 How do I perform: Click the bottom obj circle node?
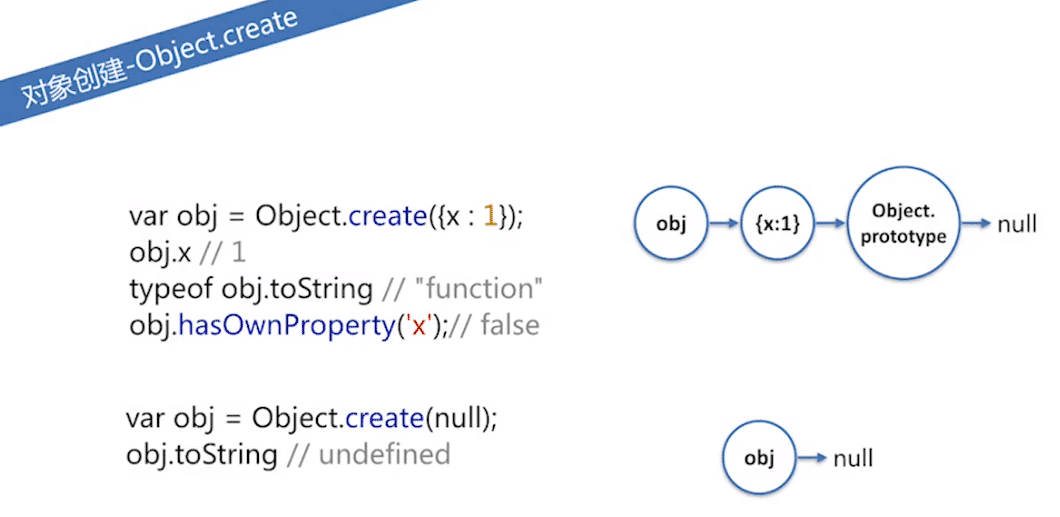point(760,459)
